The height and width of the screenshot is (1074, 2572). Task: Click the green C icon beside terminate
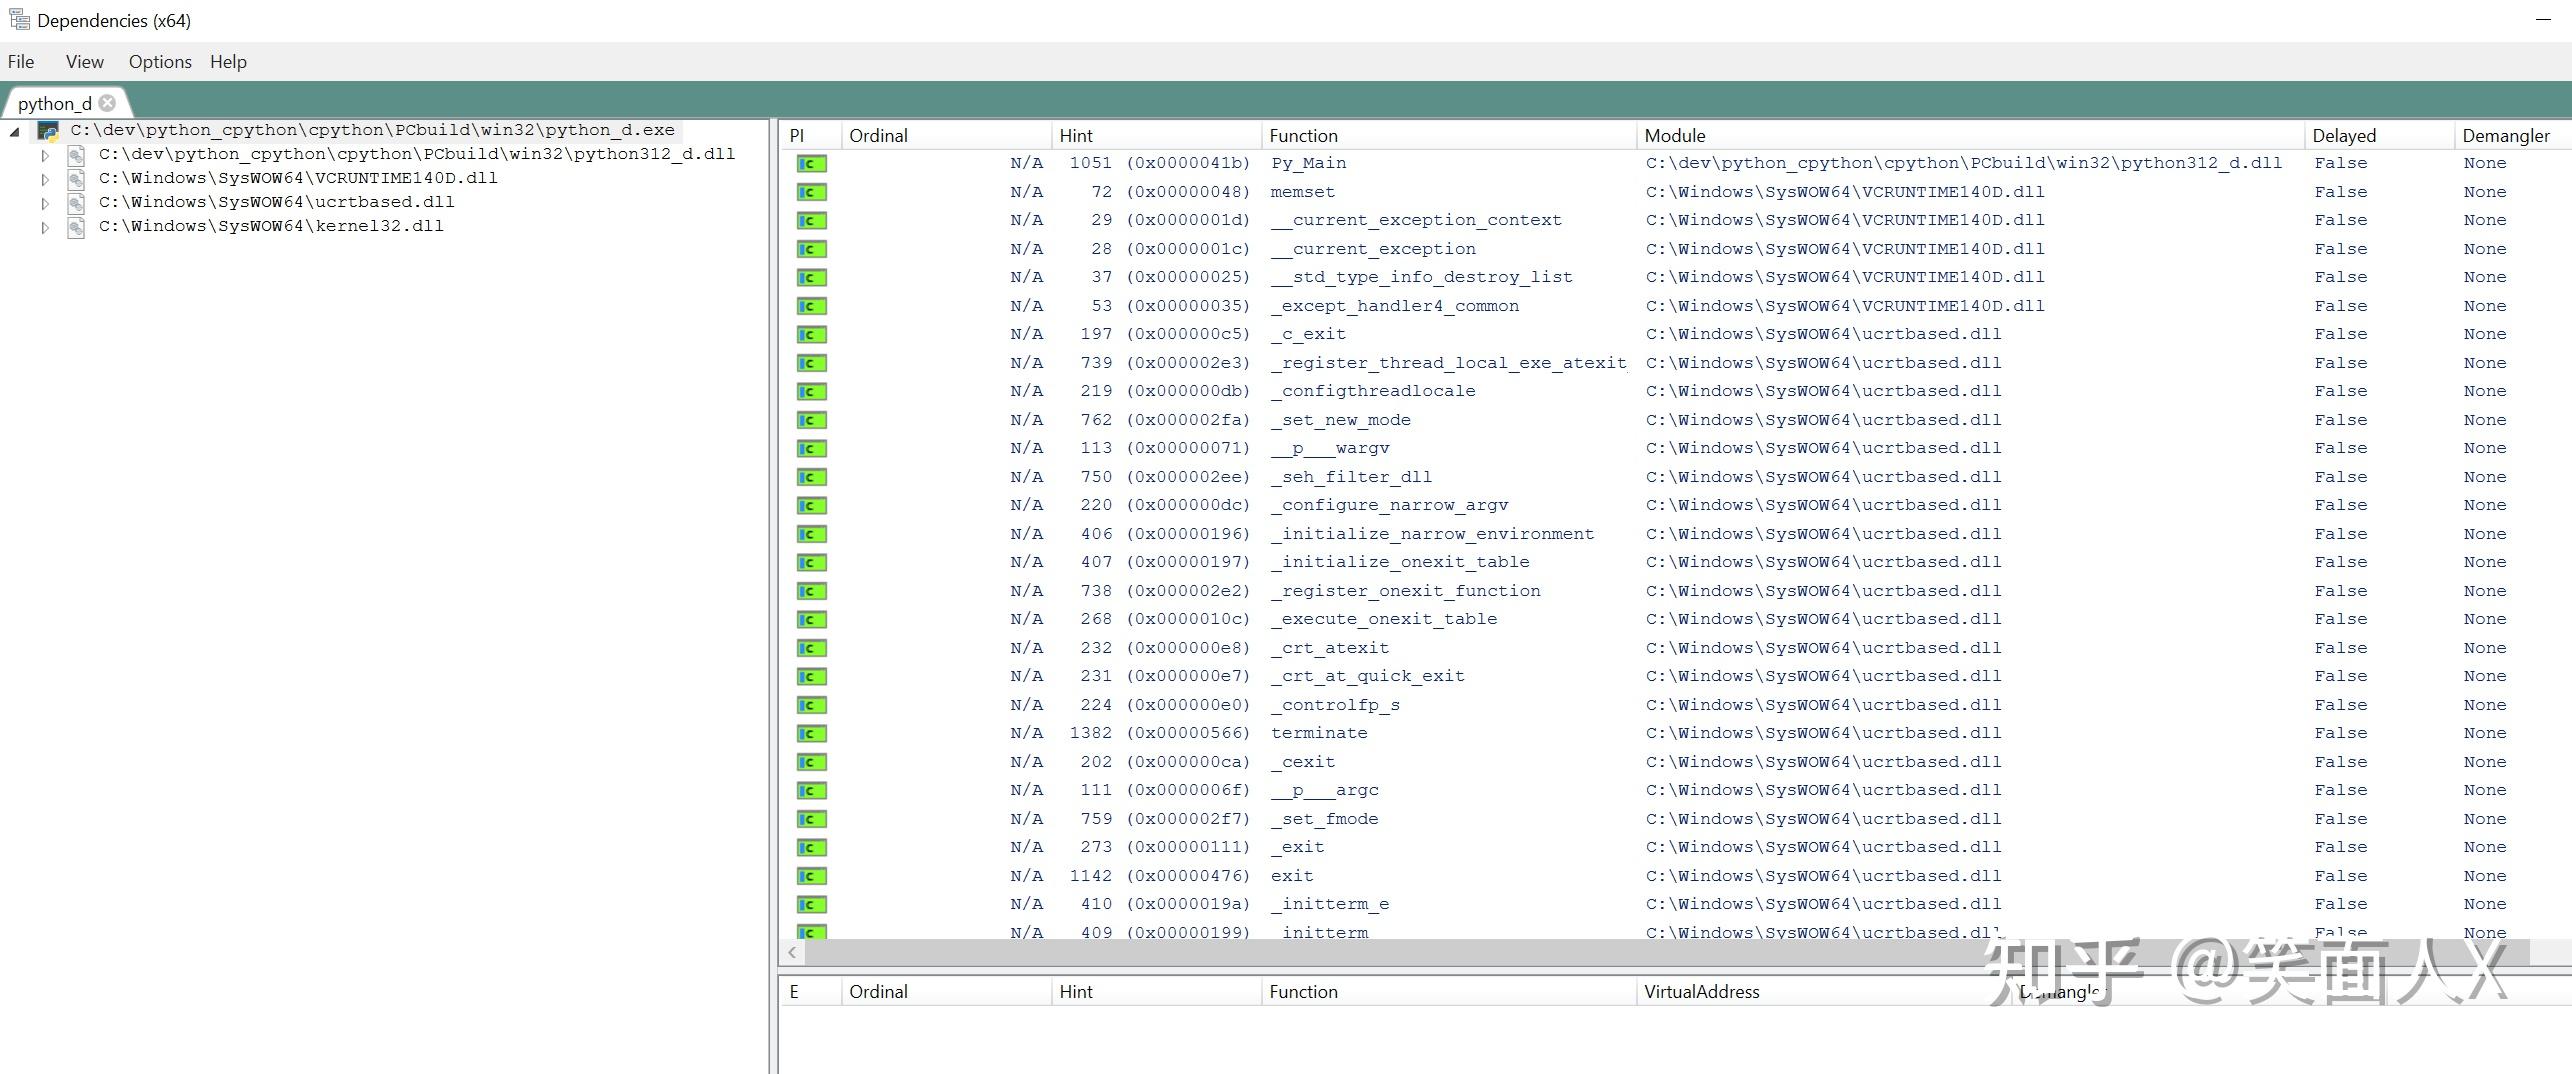tap(811, 734)
